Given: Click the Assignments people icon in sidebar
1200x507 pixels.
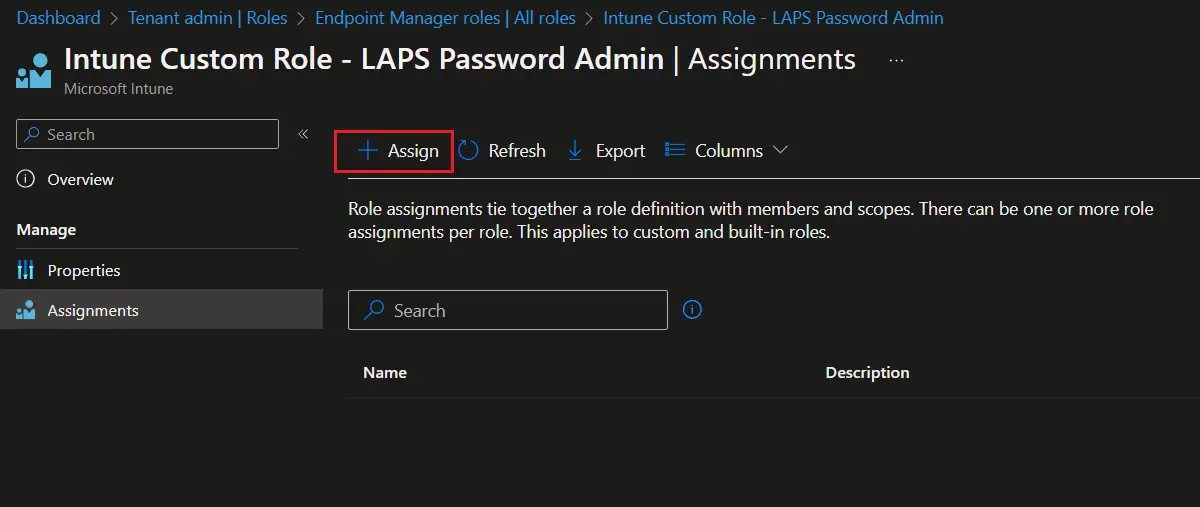Looking at the screenshot, I should 26,310.
